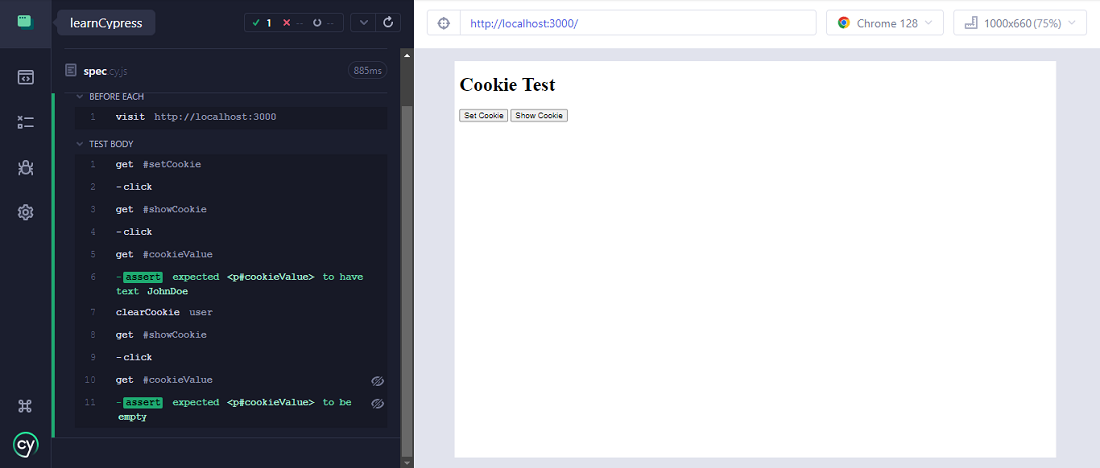This screenshot has width=1100, height=468.
Task: Open the Runs list in sidebar
Action: (x=25, y=123)
